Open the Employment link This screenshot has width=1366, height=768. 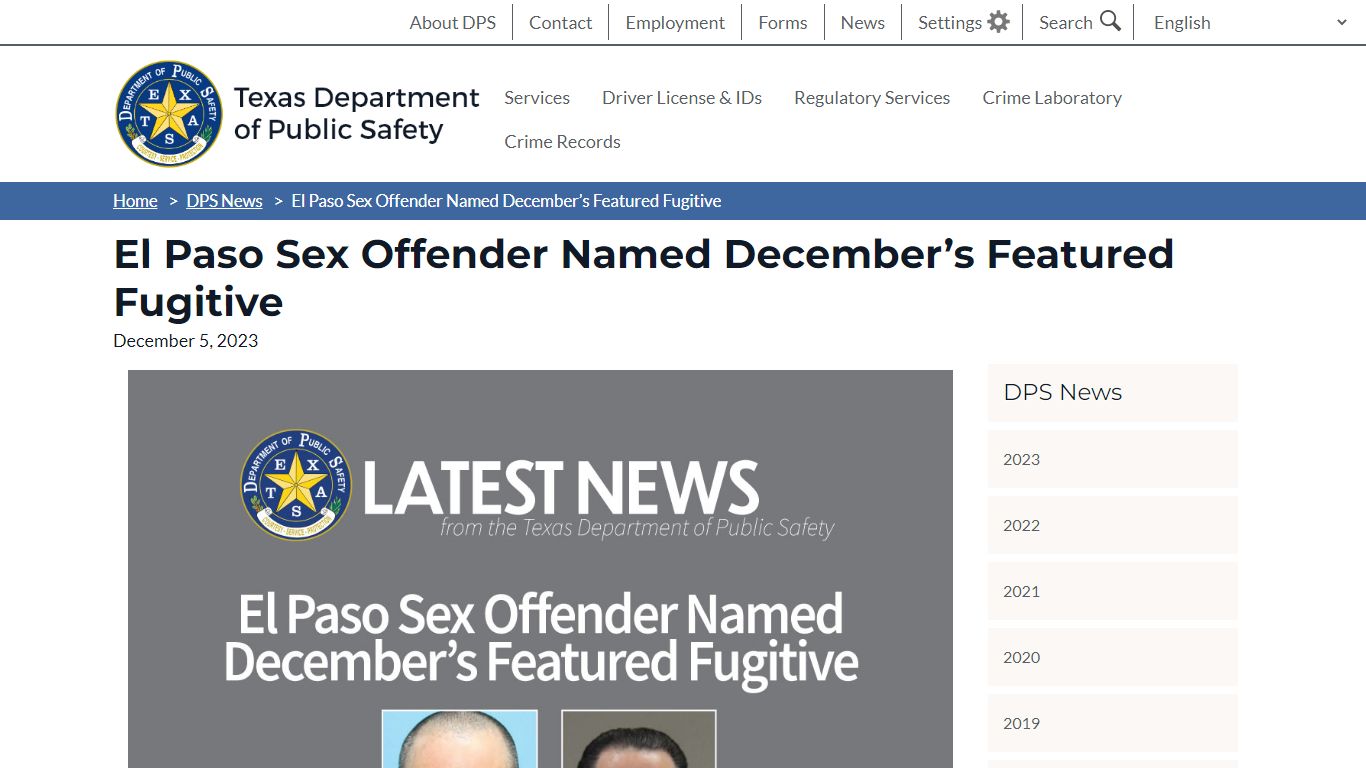(x=675, y=22)
